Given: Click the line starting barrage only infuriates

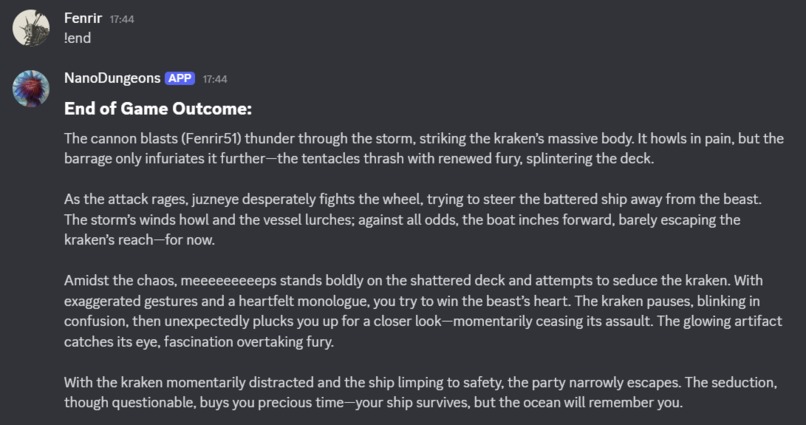Looking at the screenshot, I should [359, 159].
